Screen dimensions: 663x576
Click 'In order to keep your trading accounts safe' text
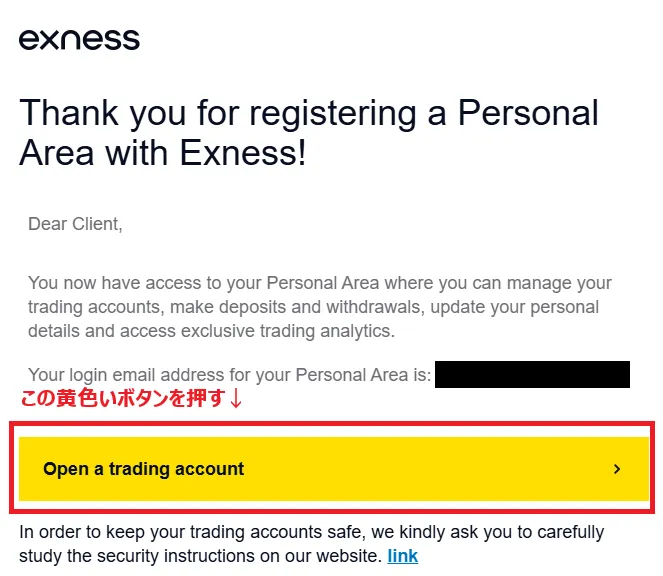(x=312, y=532)
